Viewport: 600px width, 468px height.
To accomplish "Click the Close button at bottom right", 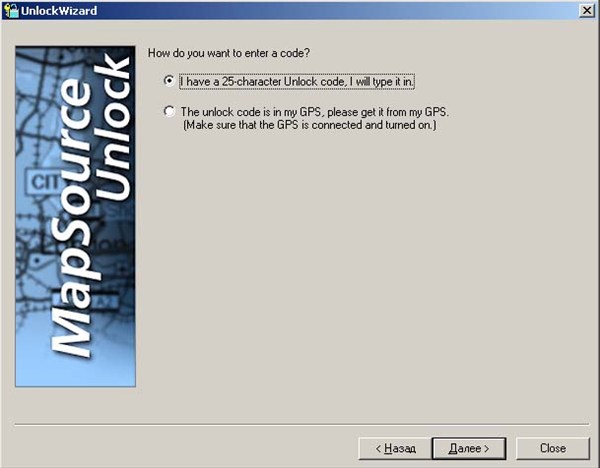I will point(553,448).
